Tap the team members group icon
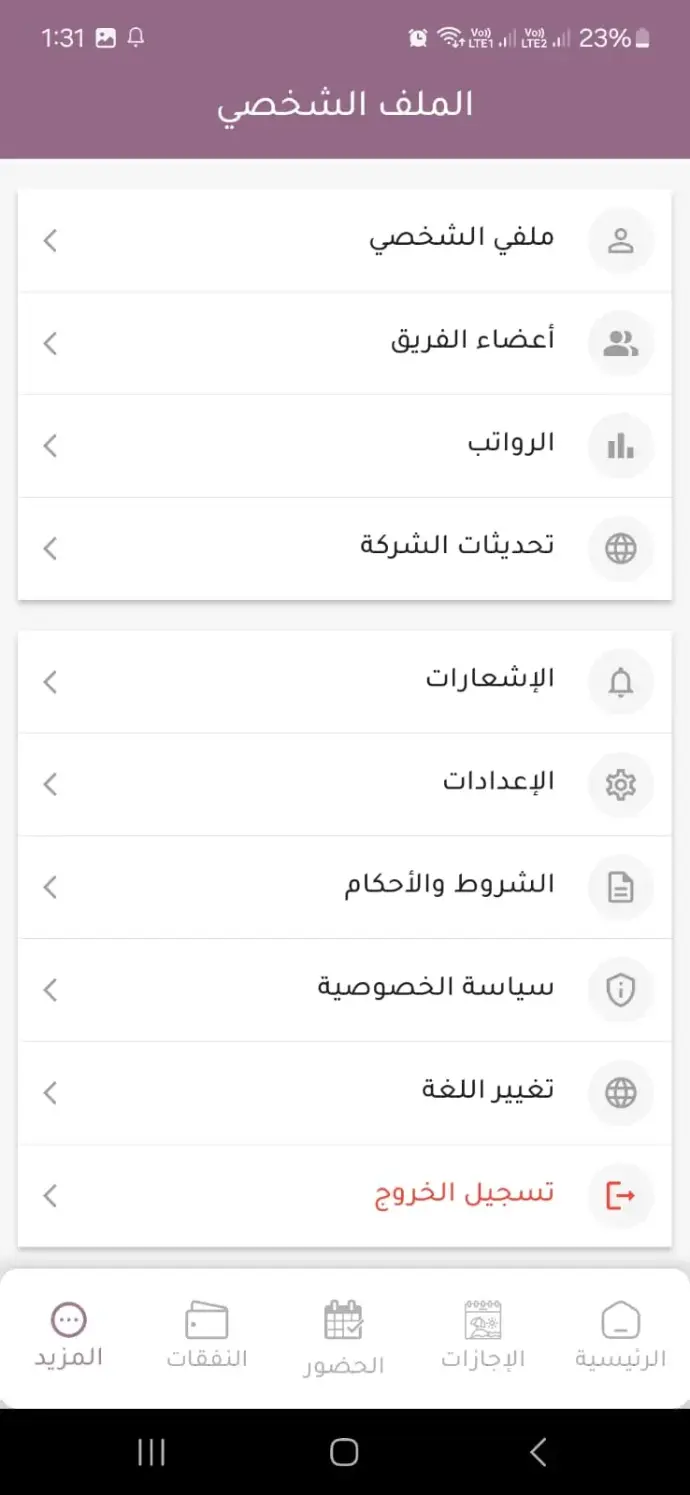Screen dimensions: 690x1495 [620, 344]
